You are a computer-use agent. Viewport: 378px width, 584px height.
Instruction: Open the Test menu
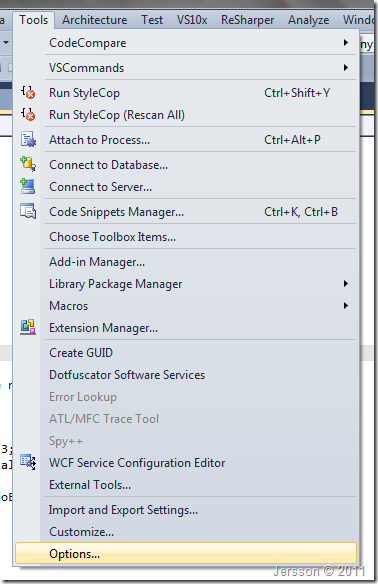152,20
